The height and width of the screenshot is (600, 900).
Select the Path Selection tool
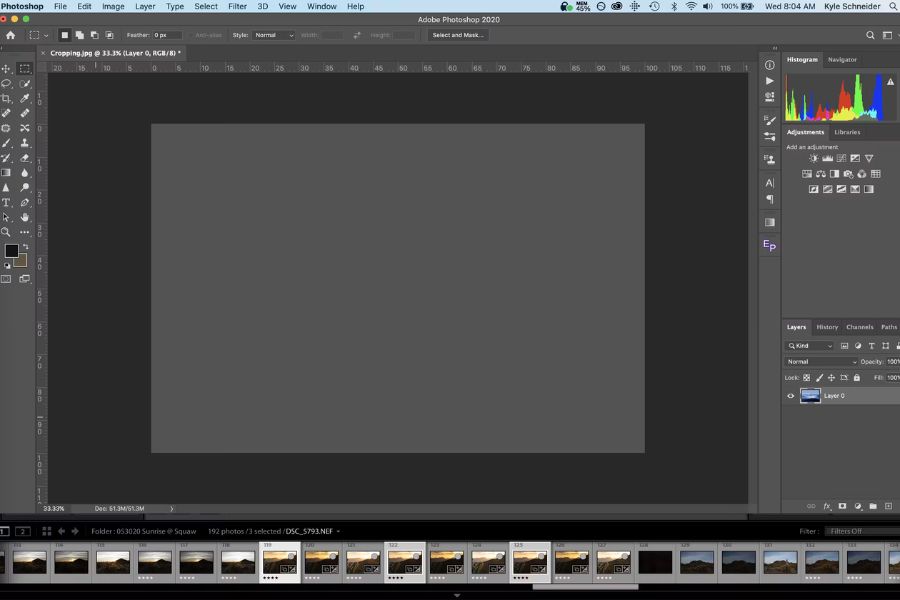[6, 218]
